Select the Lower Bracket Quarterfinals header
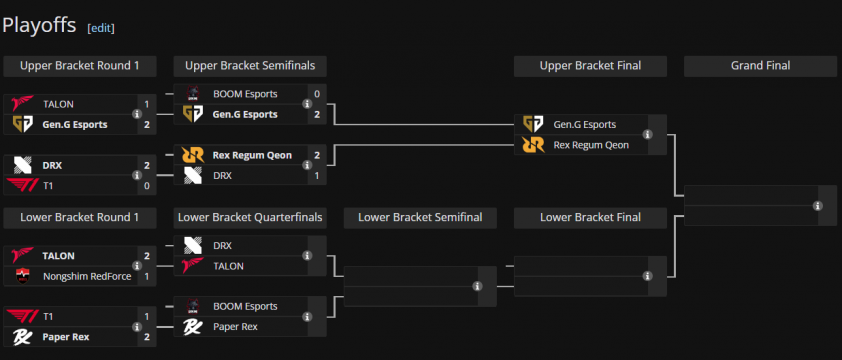The height and width of the screenshot is (360, 842). tap(250, 218)
